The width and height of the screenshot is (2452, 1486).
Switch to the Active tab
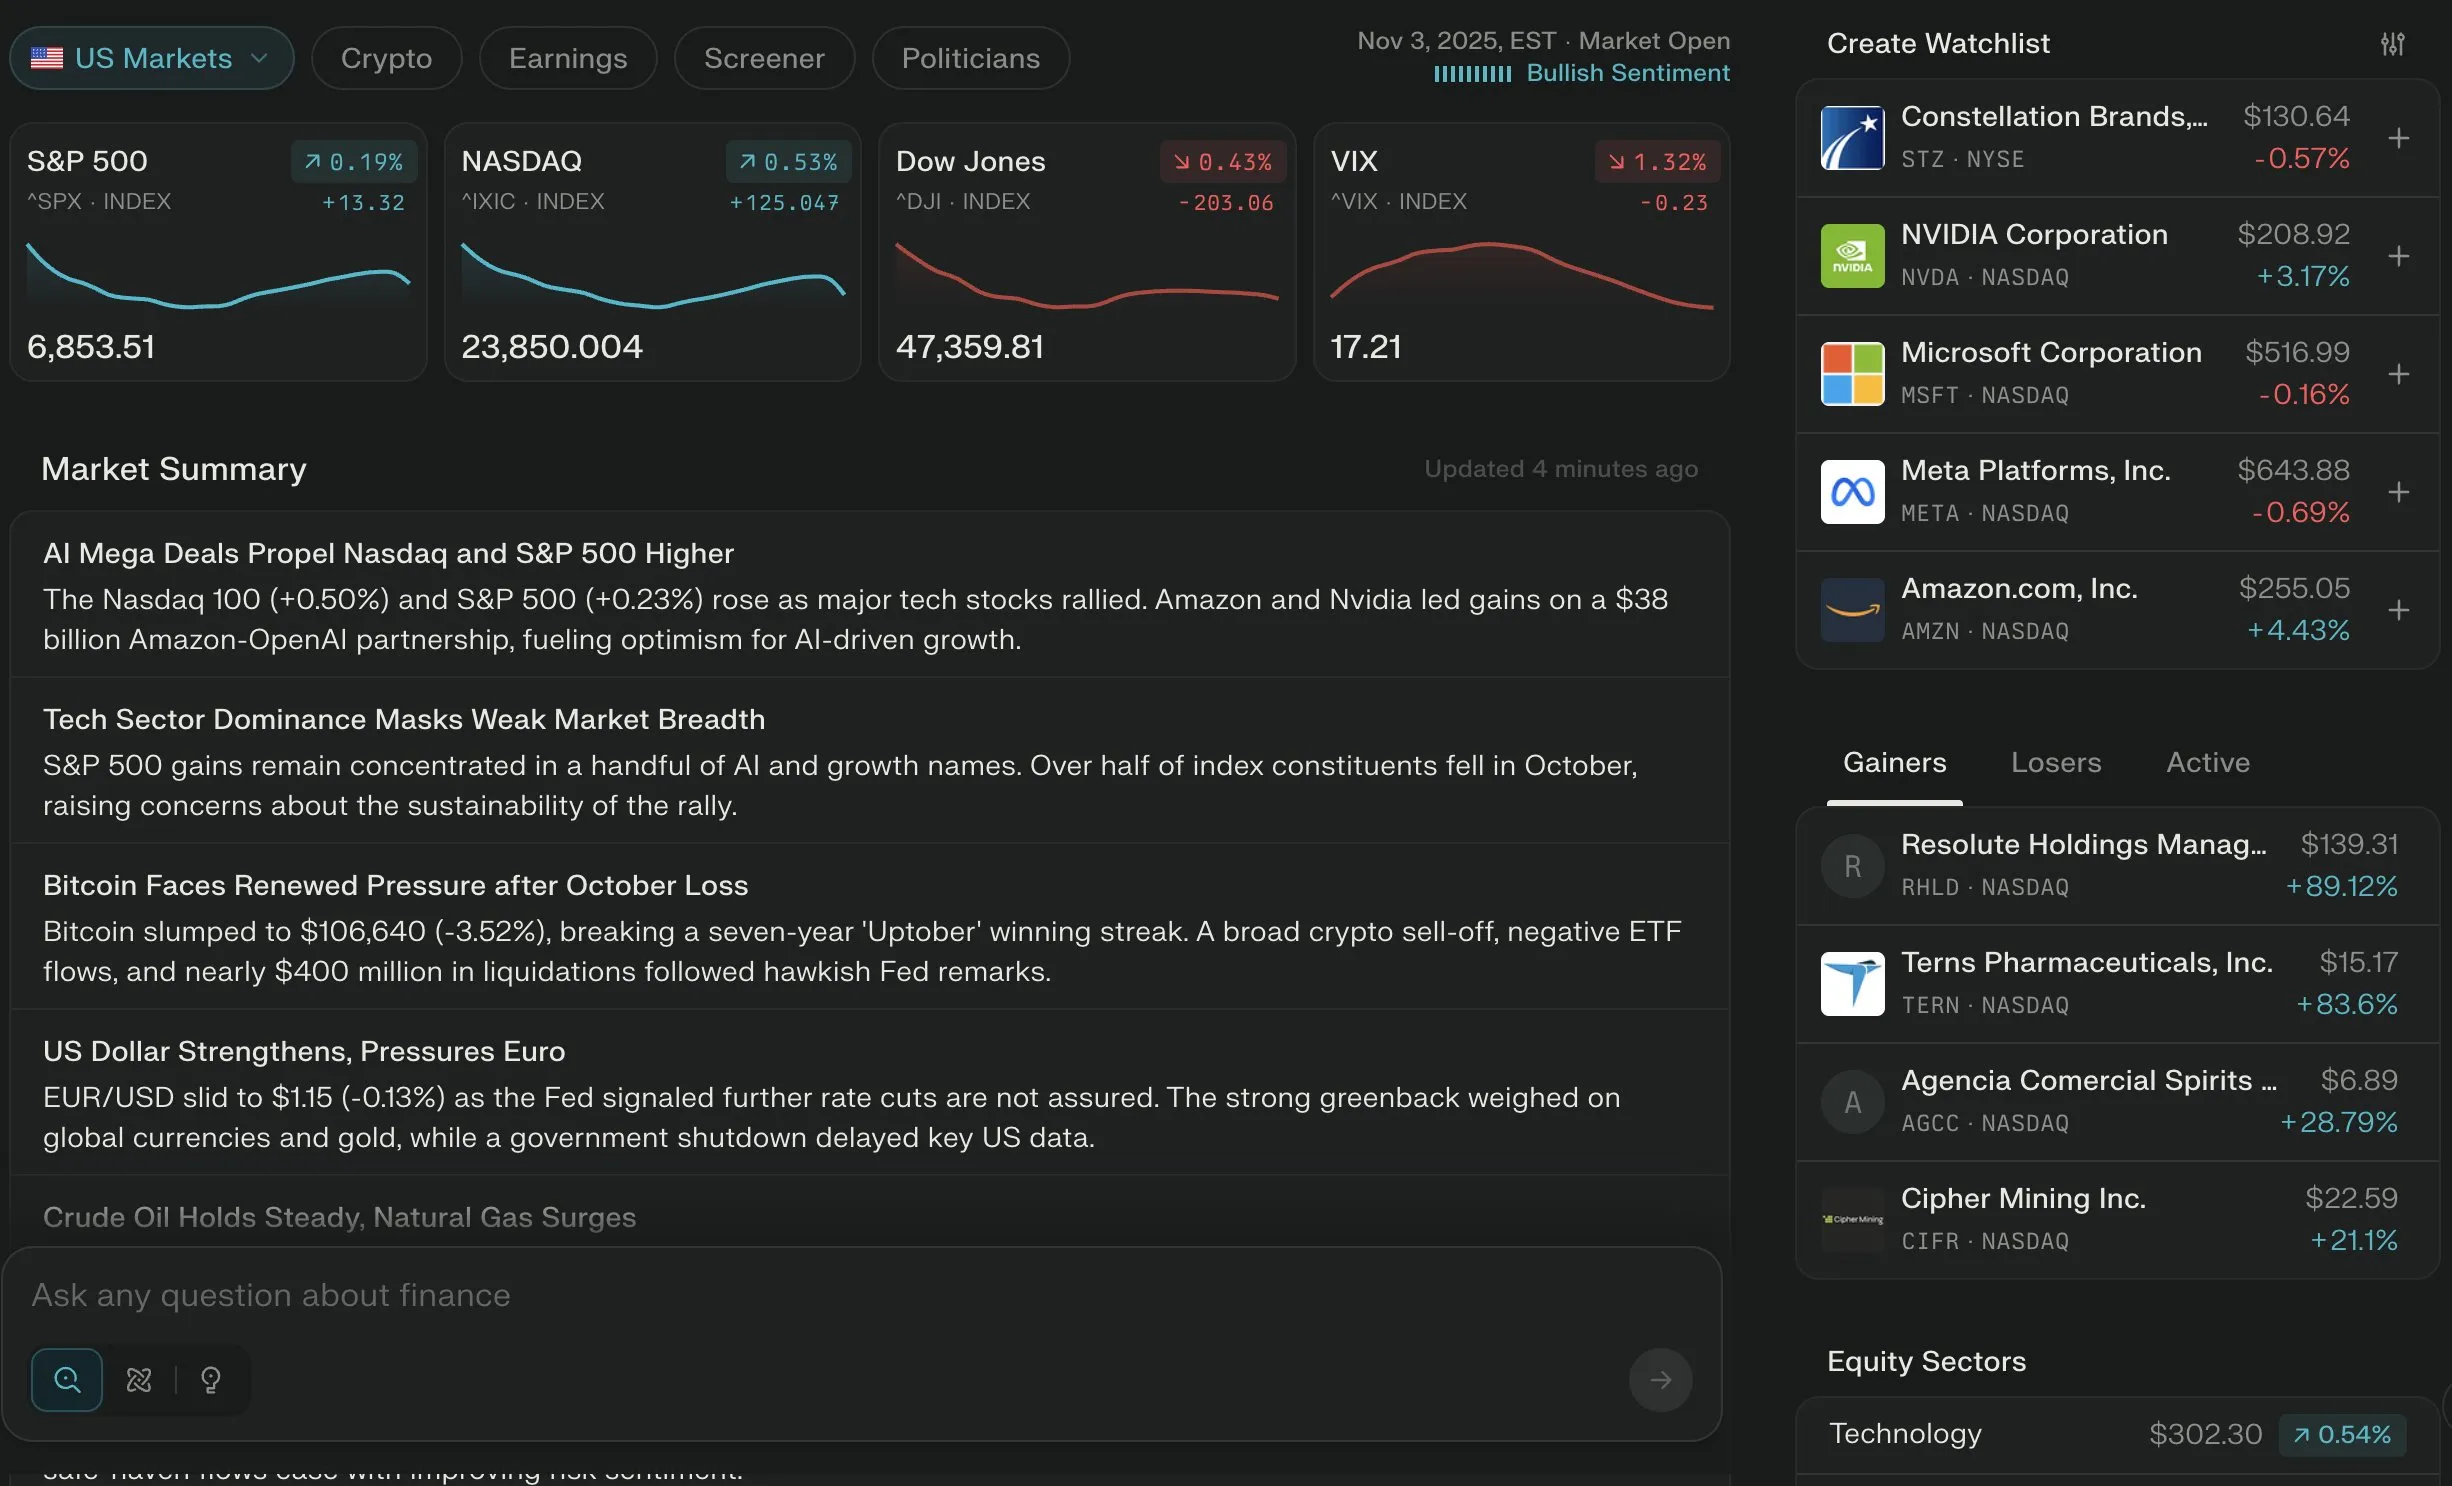click(2207, 763)
